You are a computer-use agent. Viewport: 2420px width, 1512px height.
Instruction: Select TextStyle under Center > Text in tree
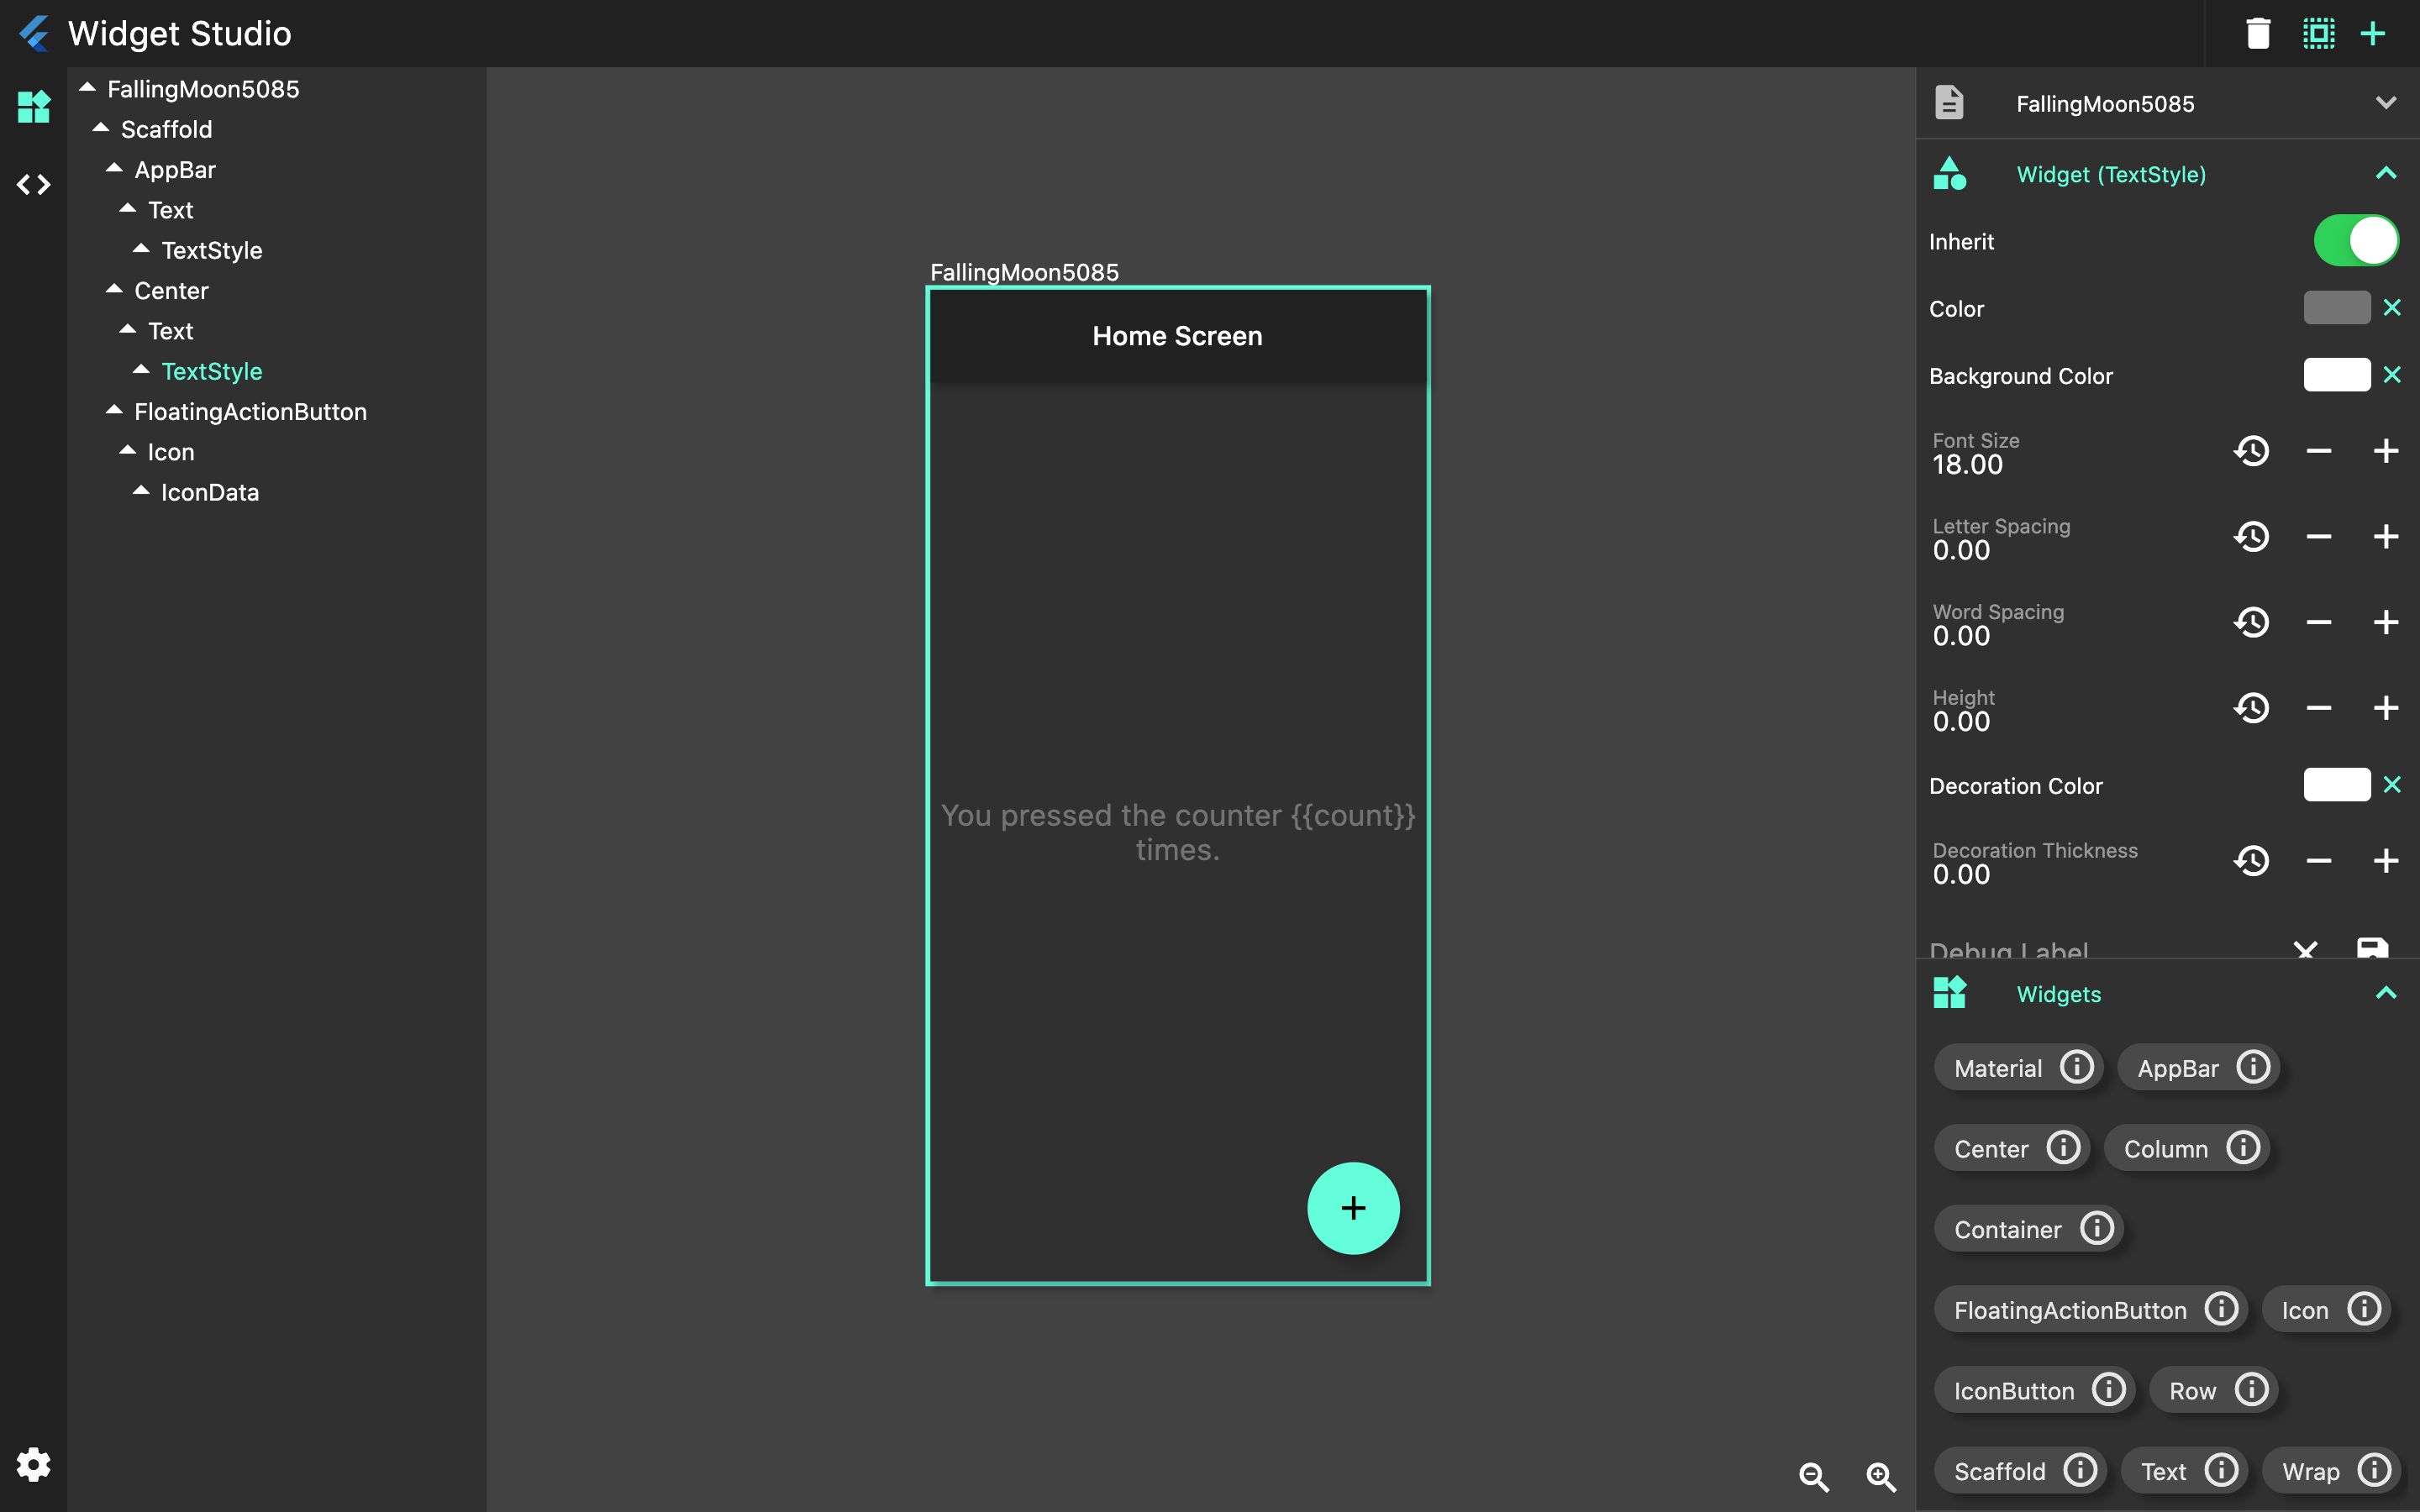[211, 370]
